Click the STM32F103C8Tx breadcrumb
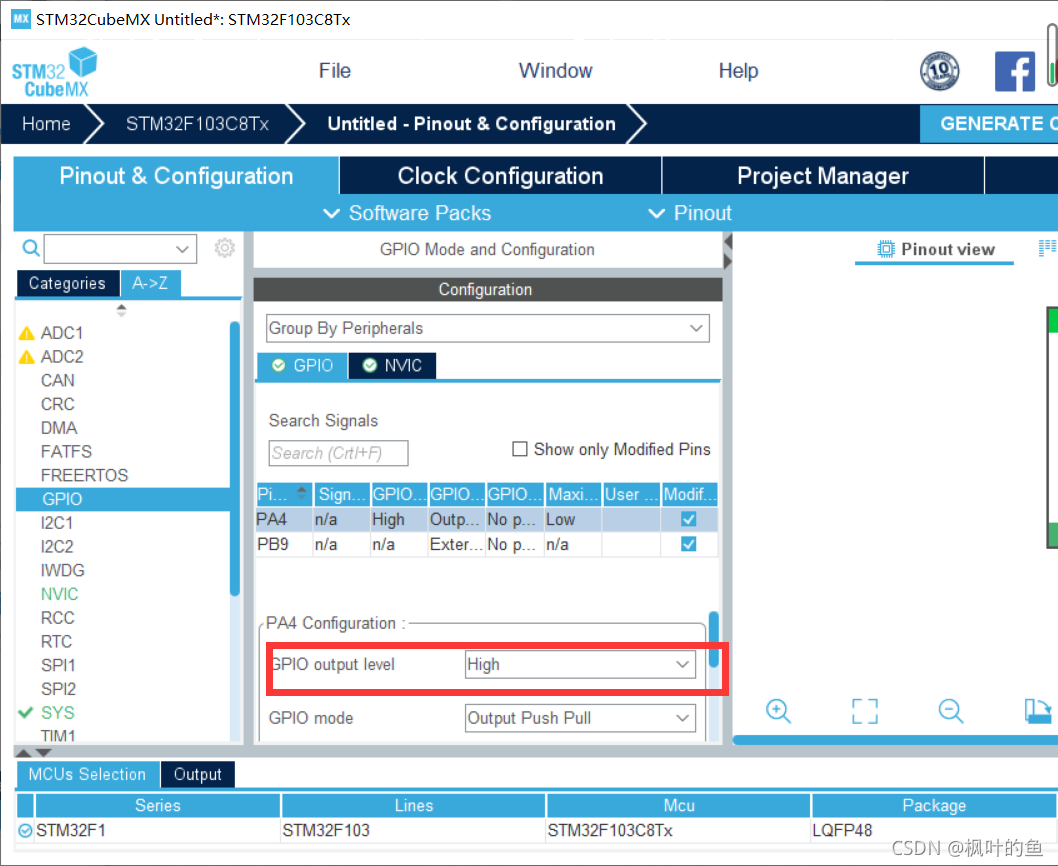 coord(197,124)
